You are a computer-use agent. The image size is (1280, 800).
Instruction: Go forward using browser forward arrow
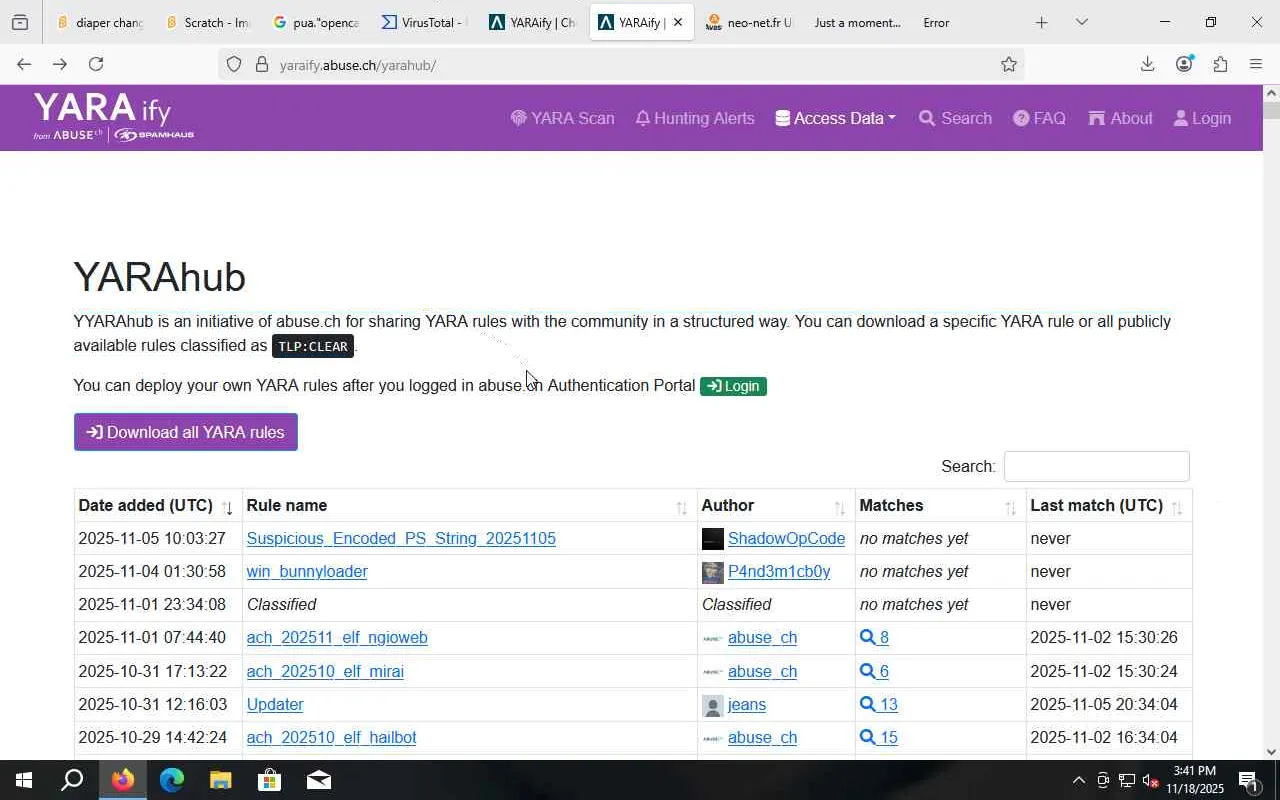coord(60,64)
